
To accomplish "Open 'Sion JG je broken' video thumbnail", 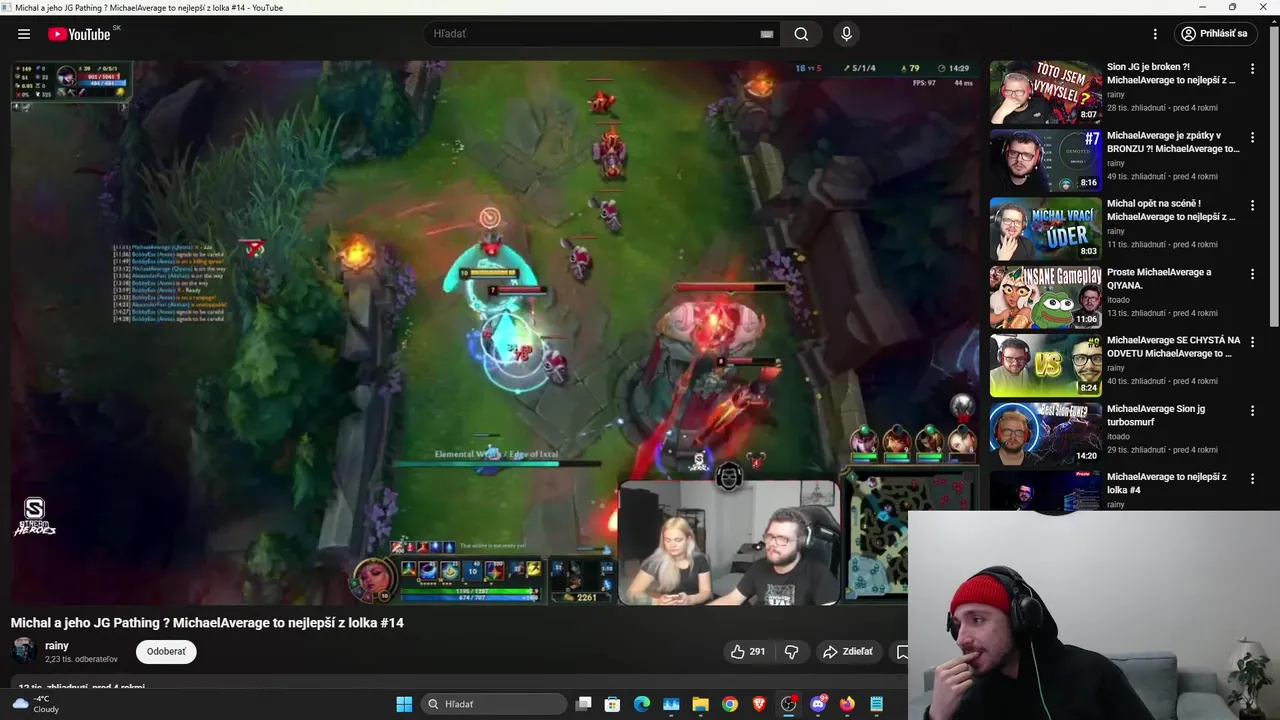I will point(1045,92).
